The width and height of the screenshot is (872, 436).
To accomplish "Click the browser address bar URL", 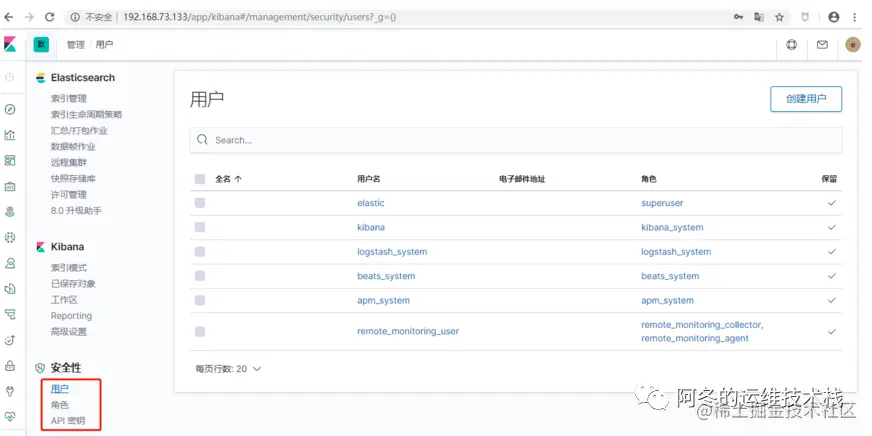I will pos(260,17).
